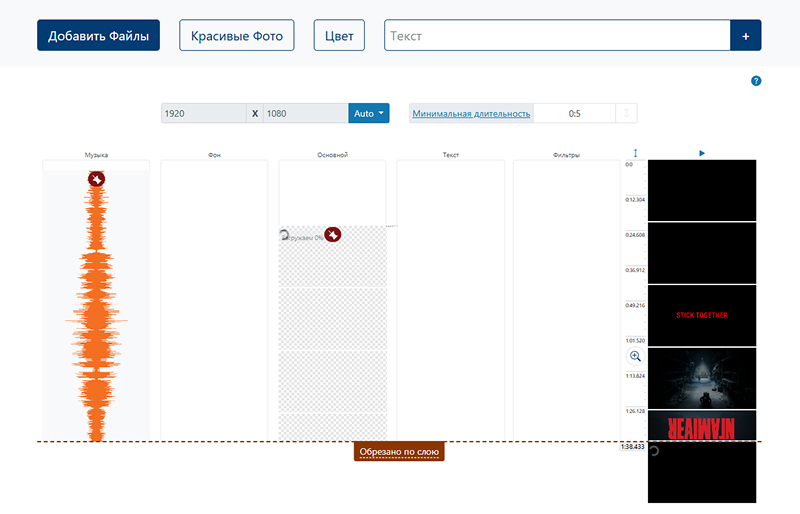Image resolution: width=800 pixels, height=514 pixels.
Task: Click the Минимальная длительность link
Action: (471, 114)
